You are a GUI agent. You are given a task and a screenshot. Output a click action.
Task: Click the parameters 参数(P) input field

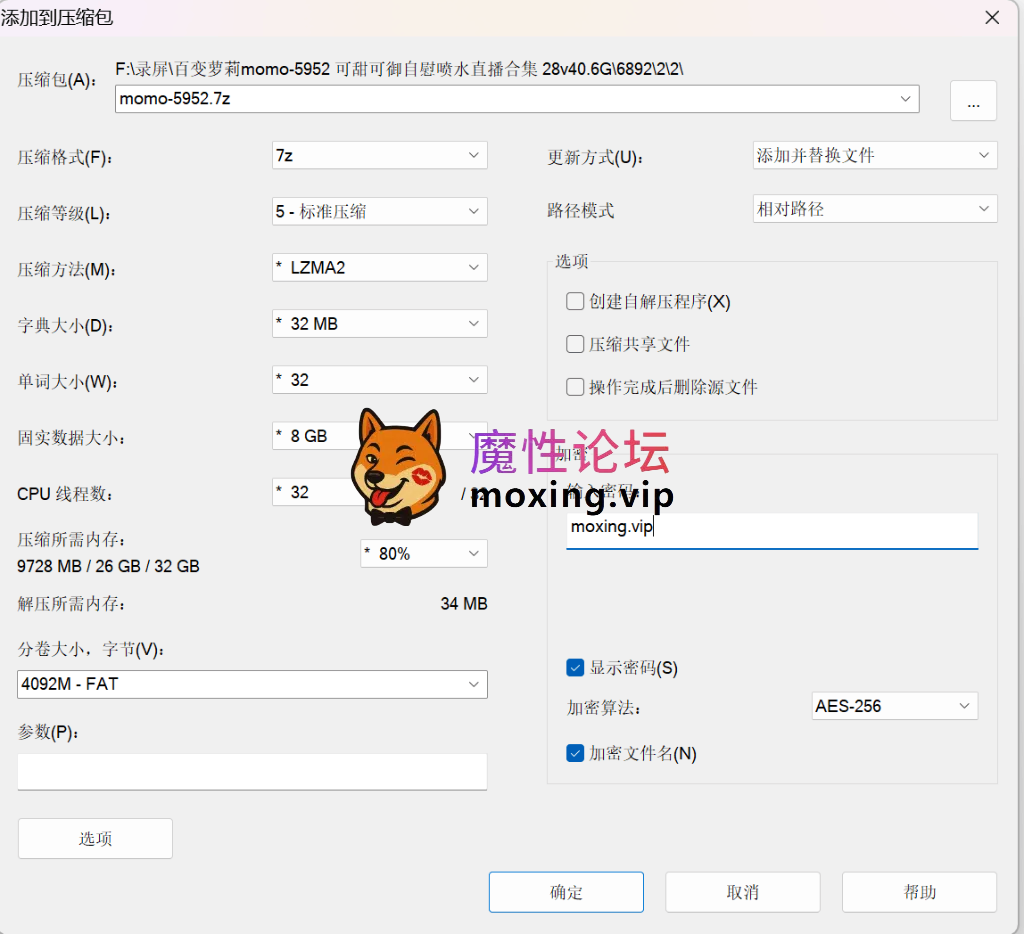coord(252,772)
